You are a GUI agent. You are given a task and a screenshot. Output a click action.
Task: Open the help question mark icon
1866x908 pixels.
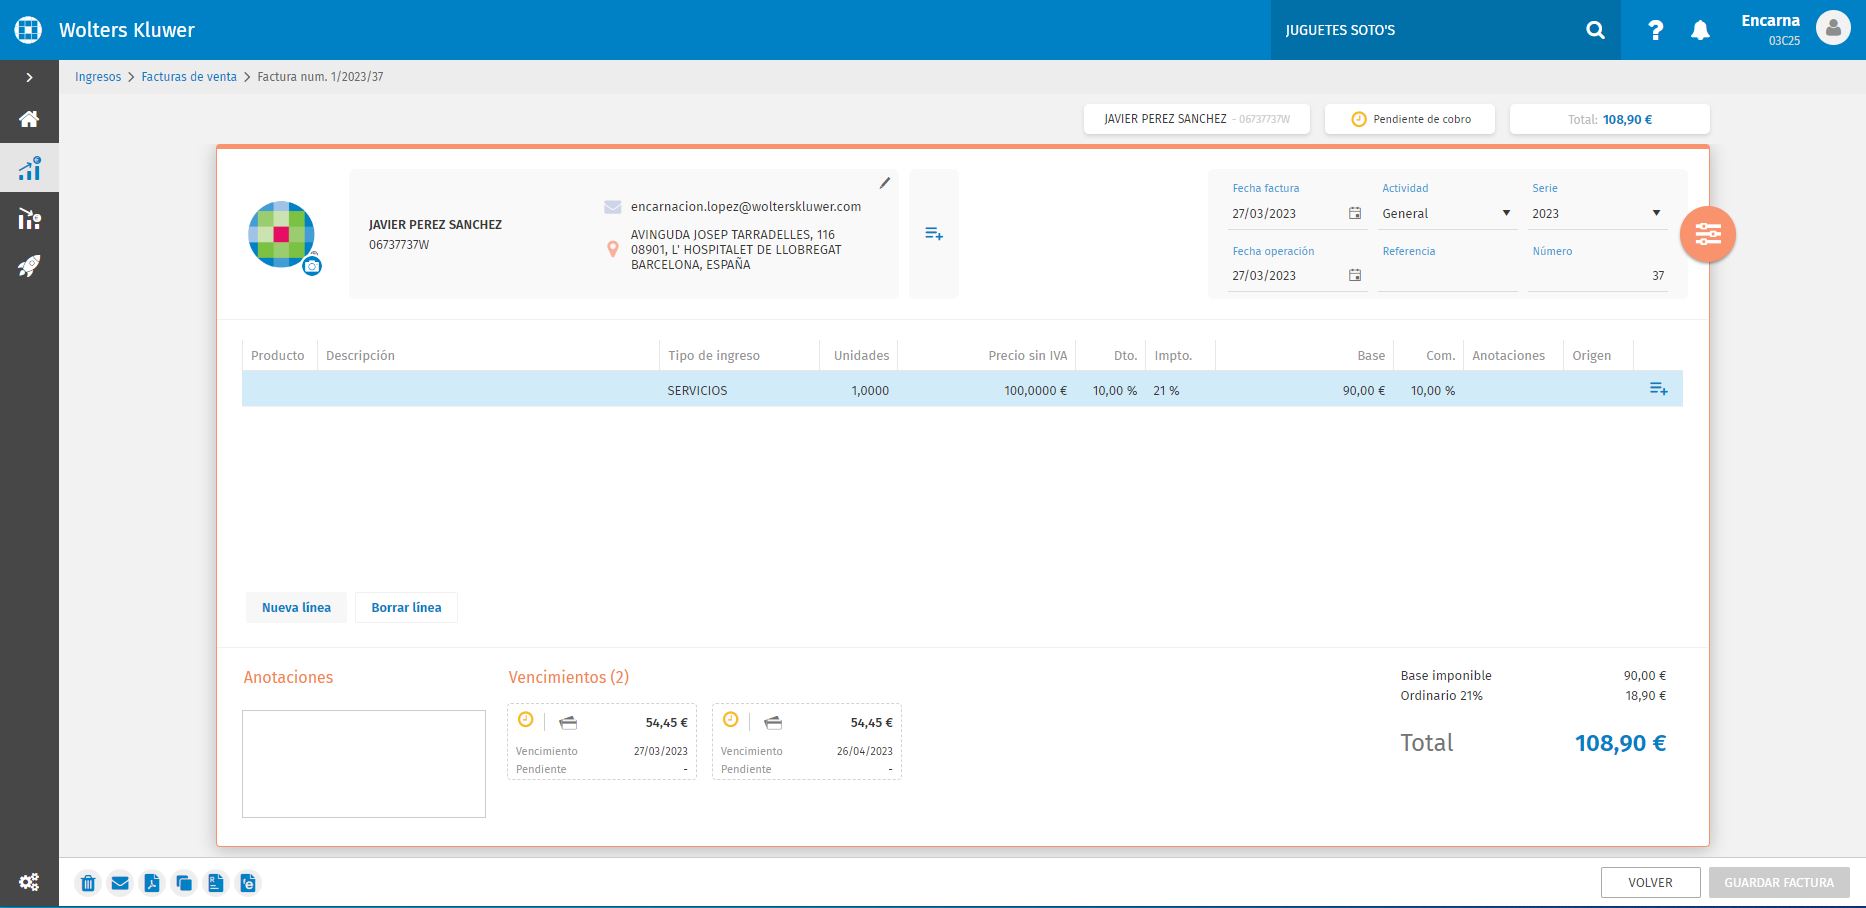point(1655,30)
